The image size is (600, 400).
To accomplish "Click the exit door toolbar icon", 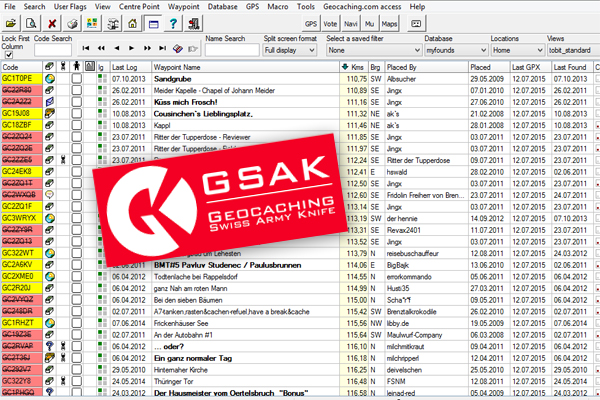I will coord(194,24).
